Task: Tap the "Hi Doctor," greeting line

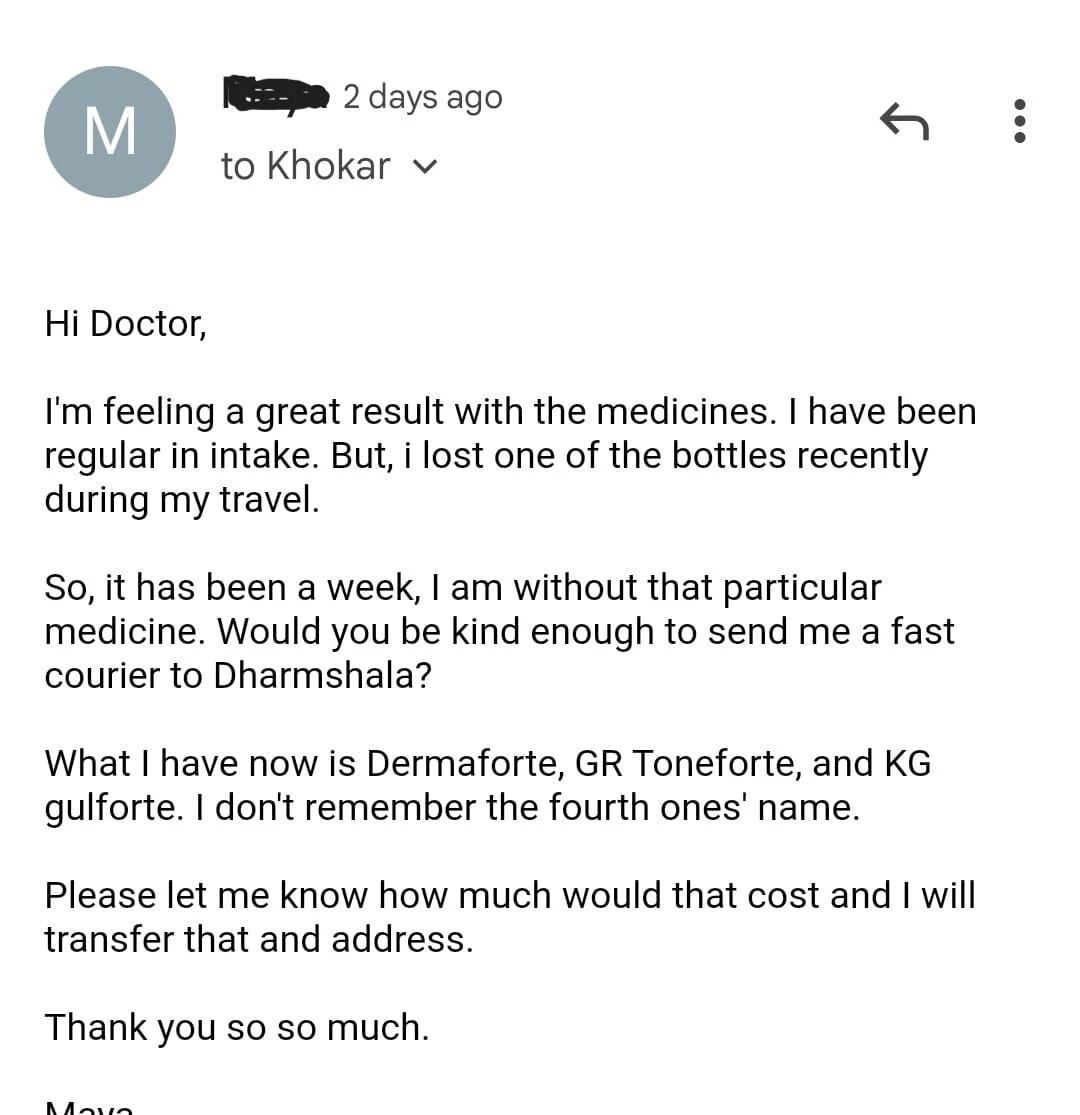Action: (x=126, y=324)
